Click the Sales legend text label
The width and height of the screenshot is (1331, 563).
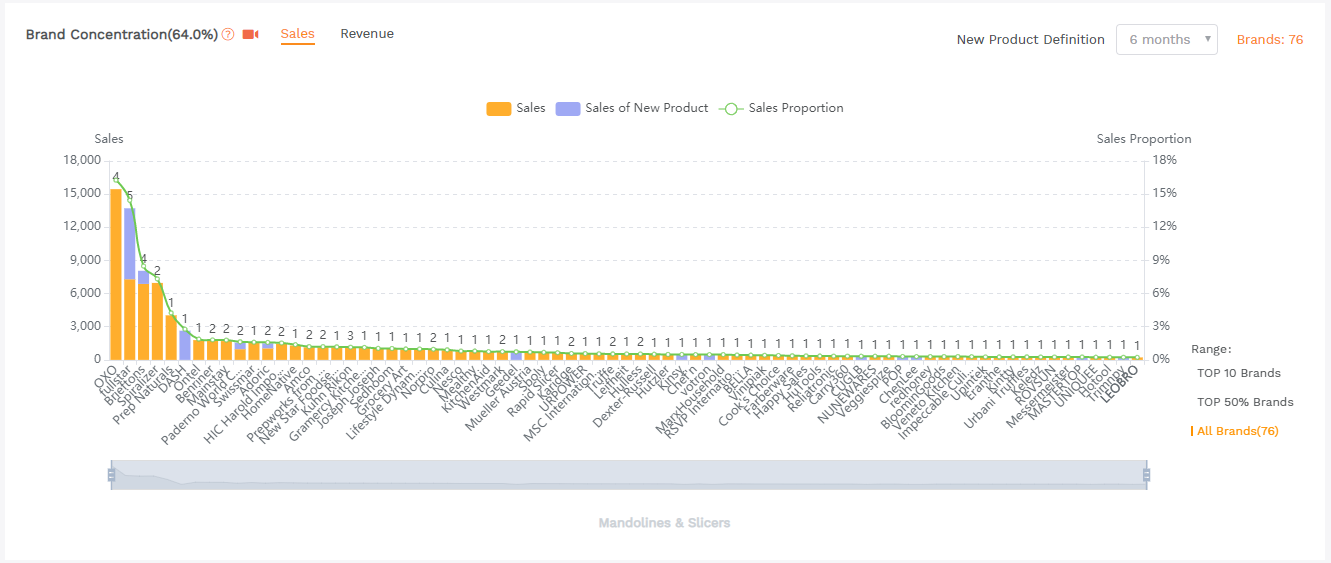531,108
